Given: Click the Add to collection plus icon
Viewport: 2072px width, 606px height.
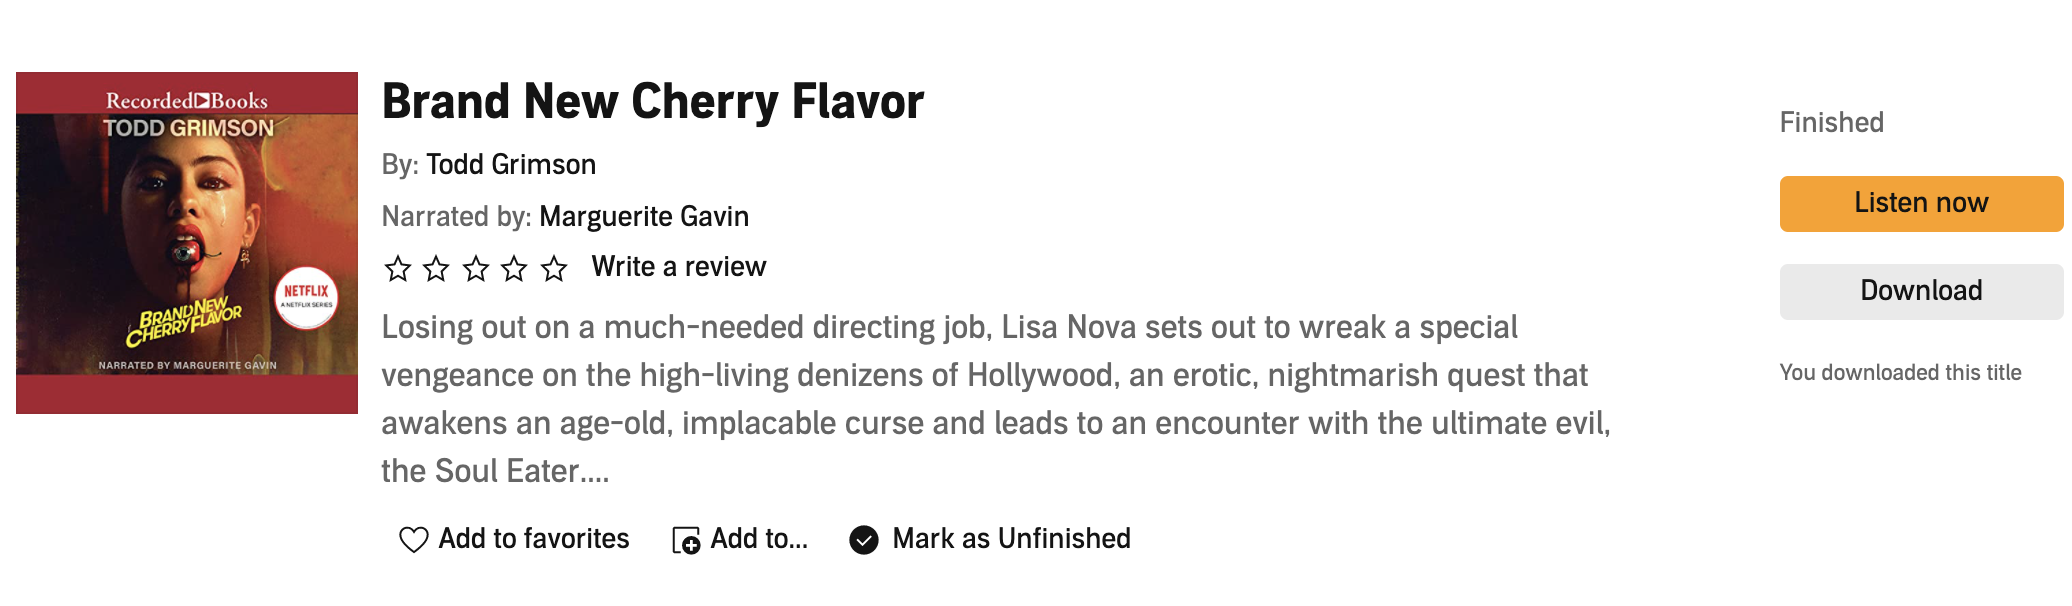Looking at the screenshot, I should pos(686,541).
